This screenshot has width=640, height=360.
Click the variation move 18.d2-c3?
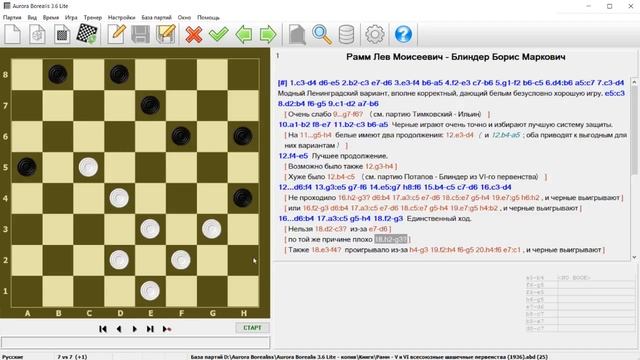click(331, 229)
